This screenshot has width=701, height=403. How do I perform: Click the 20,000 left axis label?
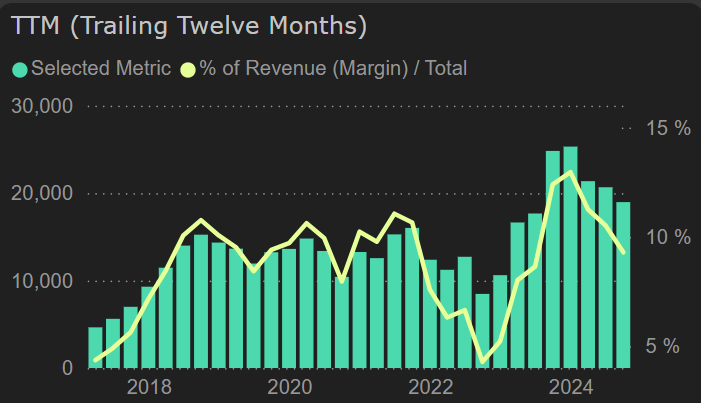pyautogui.click(x=41, y=193)
